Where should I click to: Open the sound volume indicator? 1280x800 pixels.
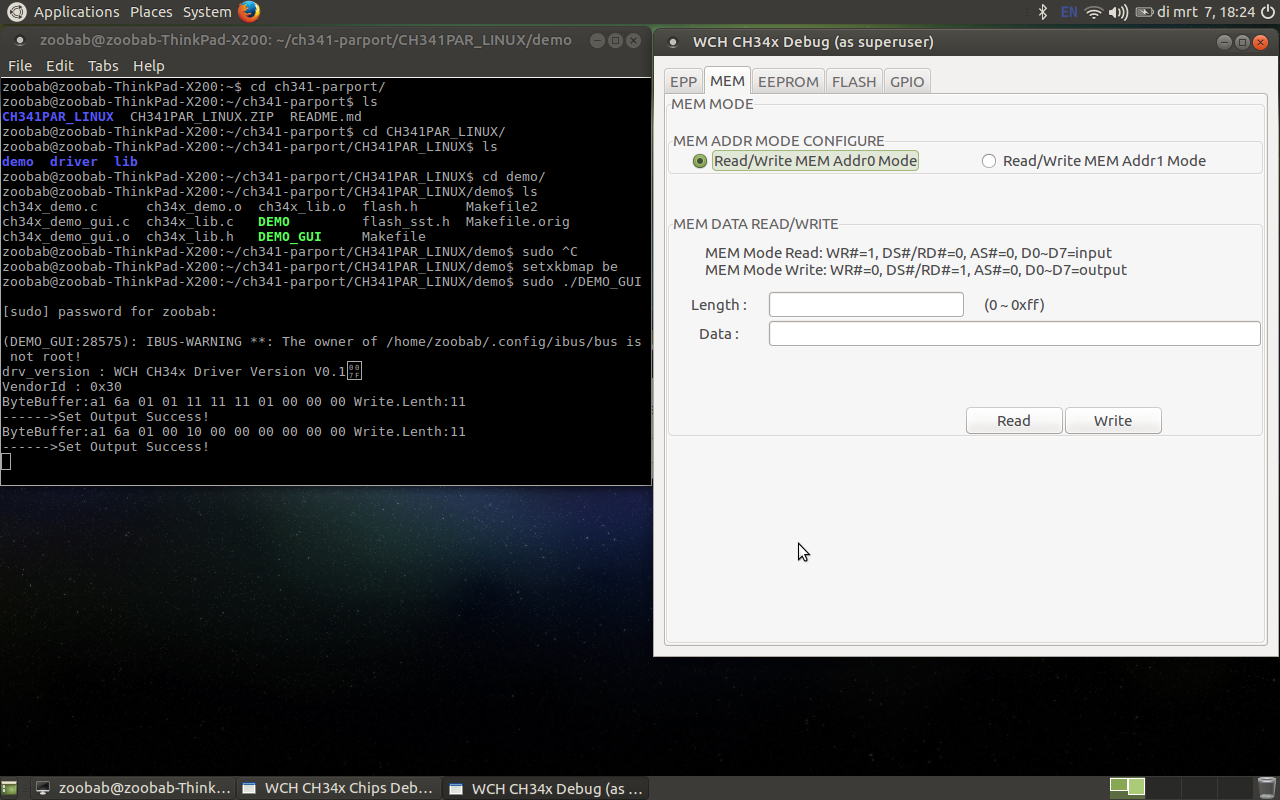(x=1119, y=12)
